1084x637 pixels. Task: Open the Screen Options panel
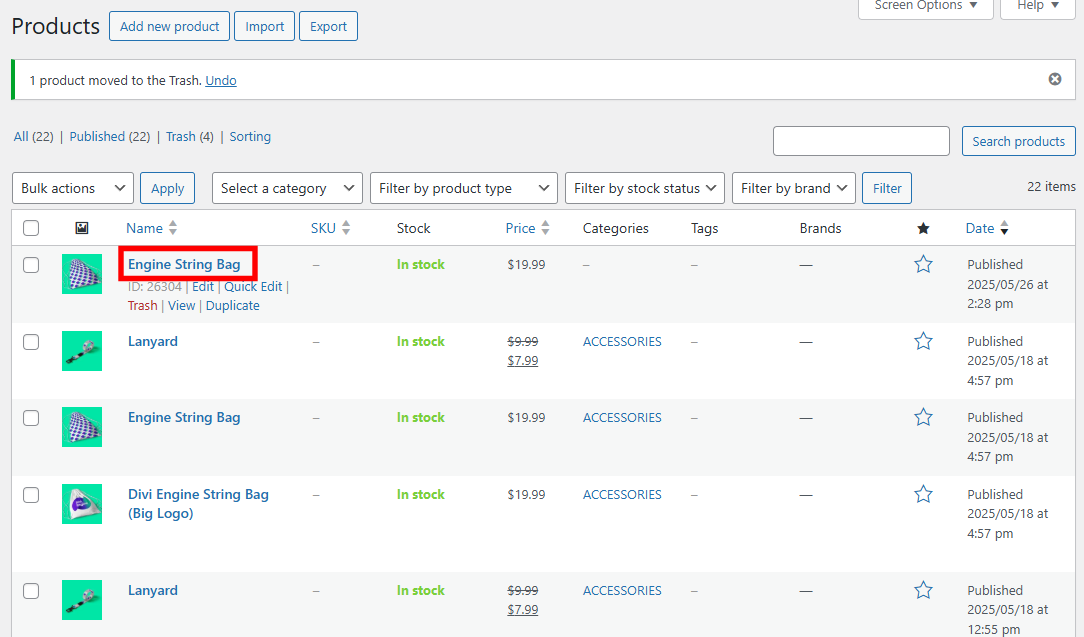[924, 8]
